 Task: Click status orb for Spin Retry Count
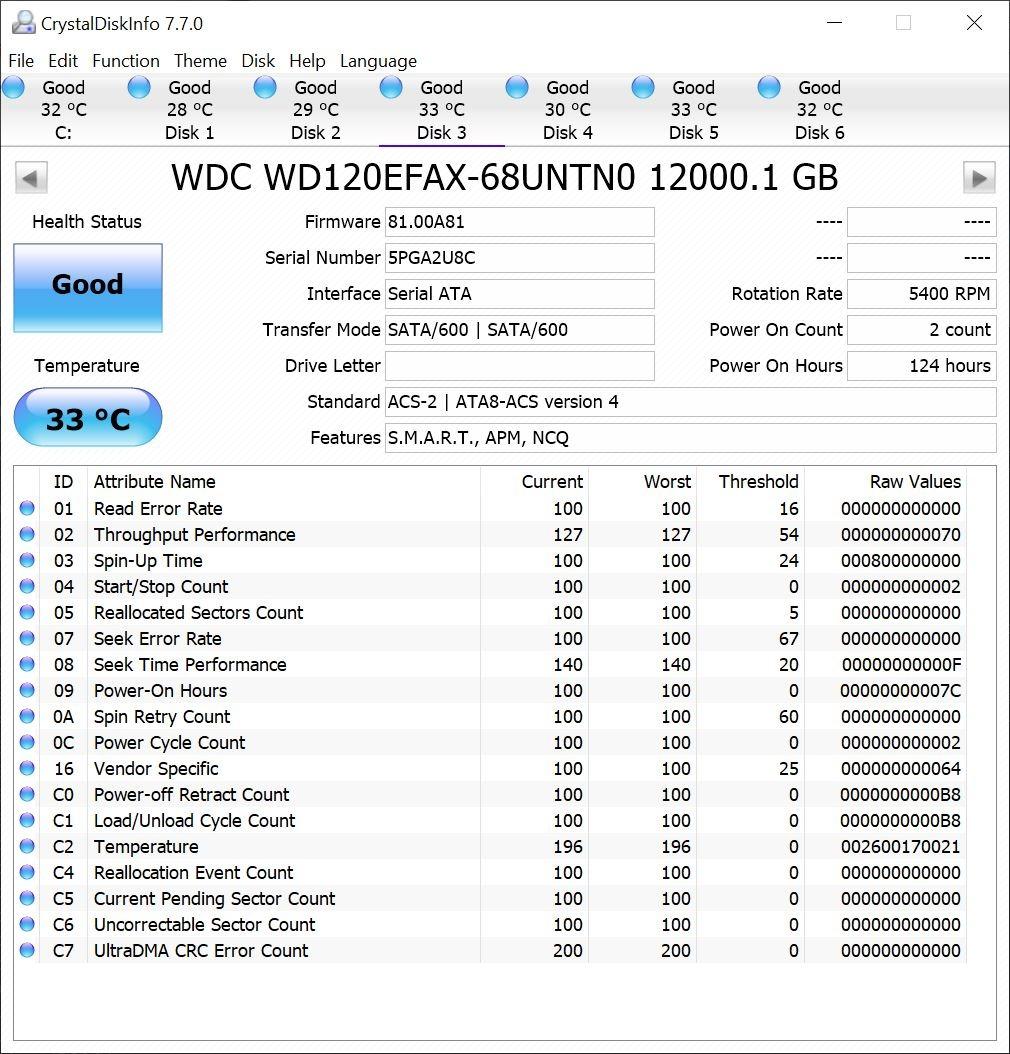click(27, 716)
